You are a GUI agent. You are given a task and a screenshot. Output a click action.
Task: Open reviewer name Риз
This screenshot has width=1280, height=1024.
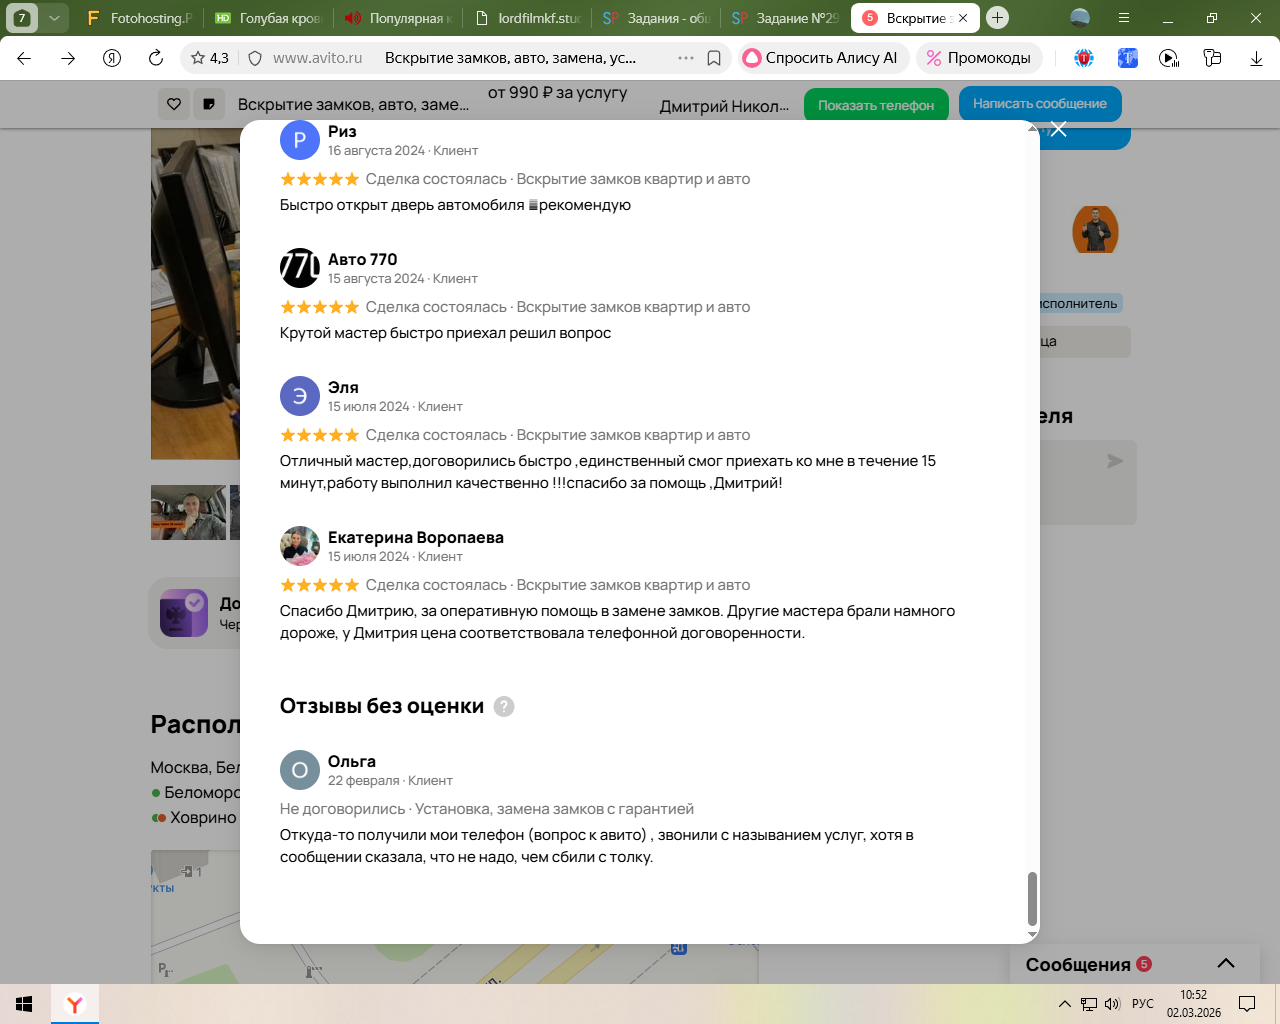click(x=342, y=131)
